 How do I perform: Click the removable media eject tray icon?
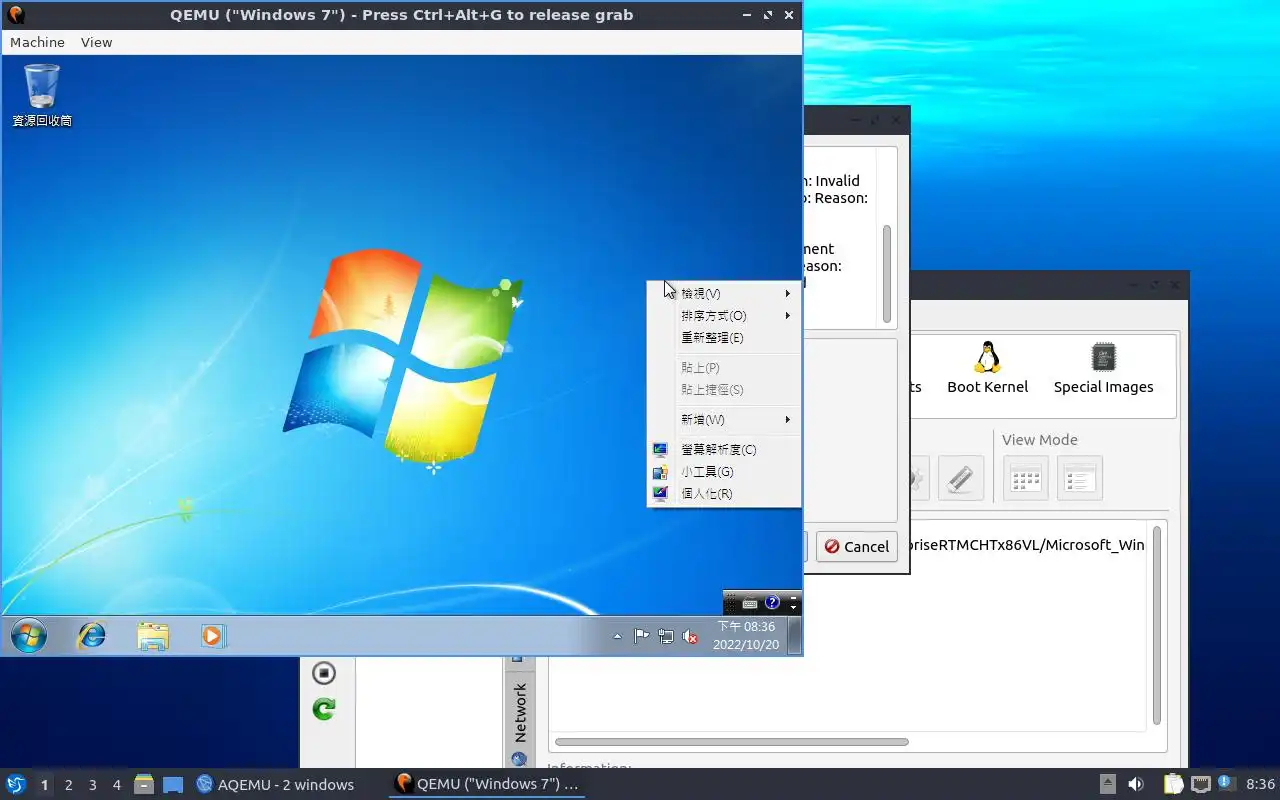(x=1108, y=784)
